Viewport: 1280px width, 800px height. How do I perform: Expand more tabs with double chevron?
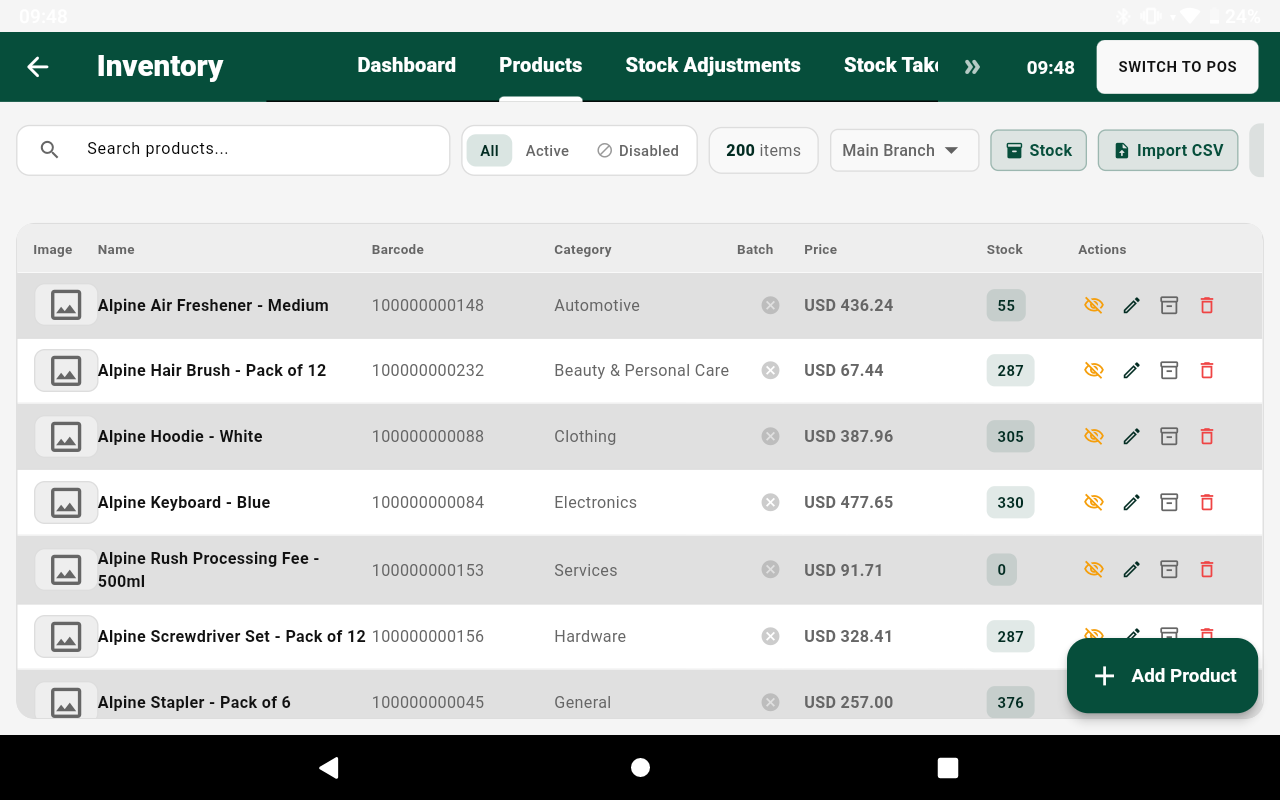click(x=972, y=67)
